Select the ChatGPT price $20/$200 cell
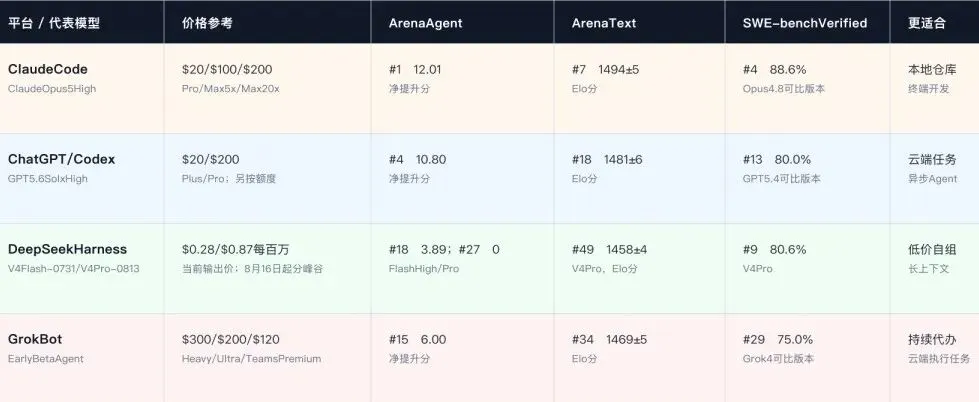Image resolution: width=979 pixels, height=402 pixels. tap(210, 159)
